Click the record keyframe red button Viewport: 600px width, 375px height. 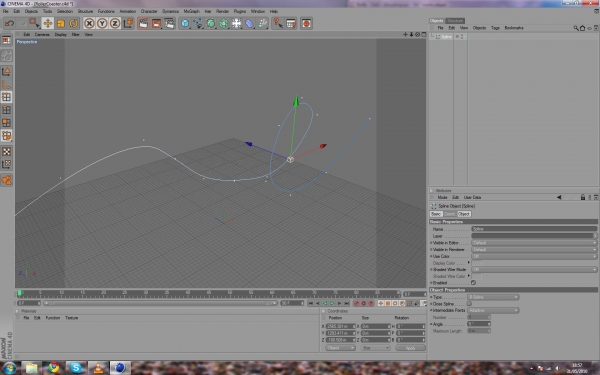356,303
